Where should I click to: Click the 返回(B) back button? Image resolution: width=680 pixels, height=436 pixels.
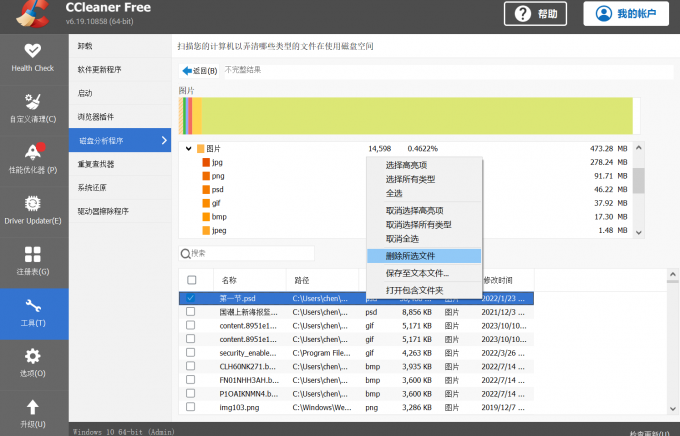(x=200, y=71)
